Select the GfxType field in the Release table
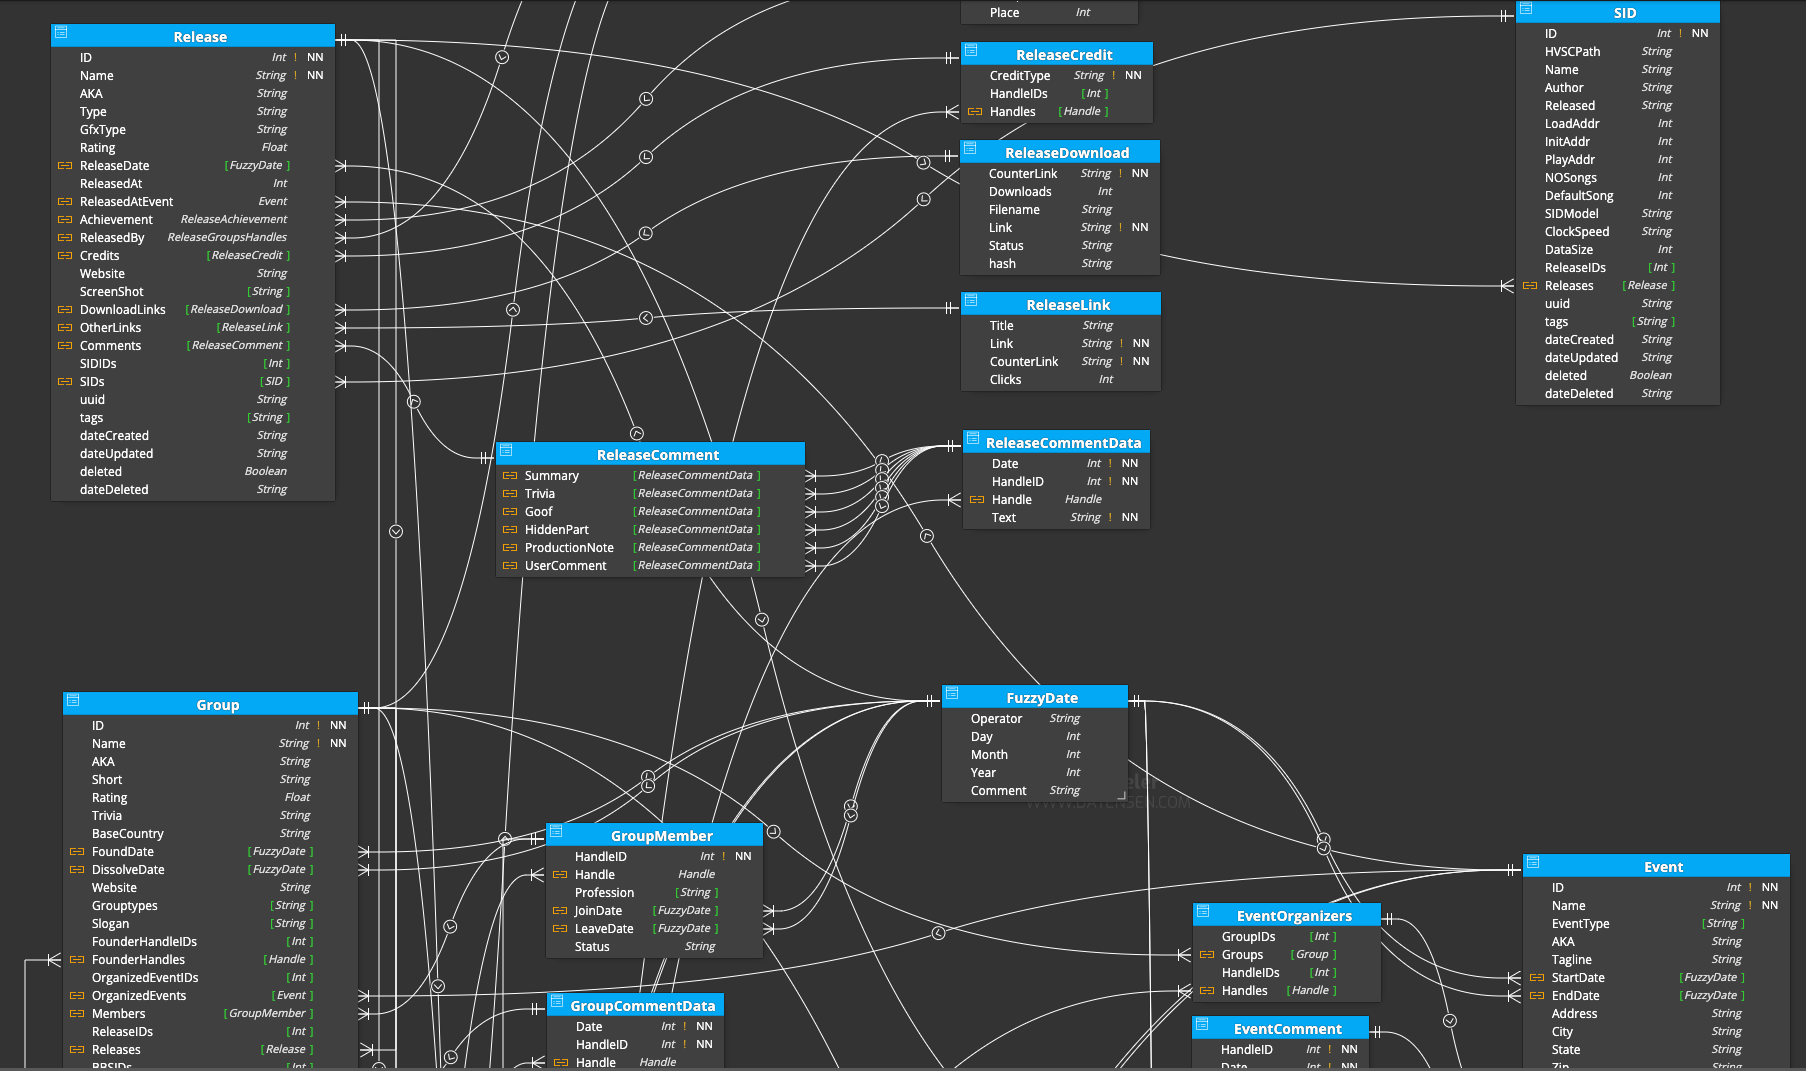Viewport: 1806px width, 1071px height. coord(103,130)
